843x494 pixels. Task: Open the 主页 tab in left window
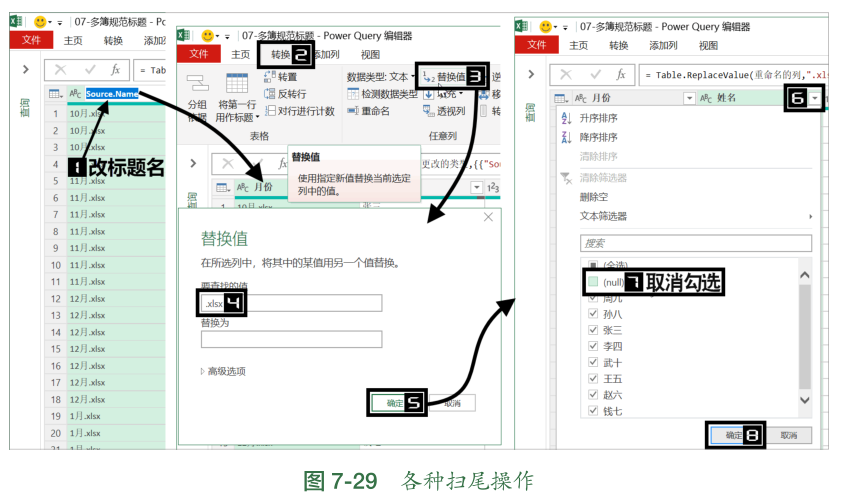(73, 40)
